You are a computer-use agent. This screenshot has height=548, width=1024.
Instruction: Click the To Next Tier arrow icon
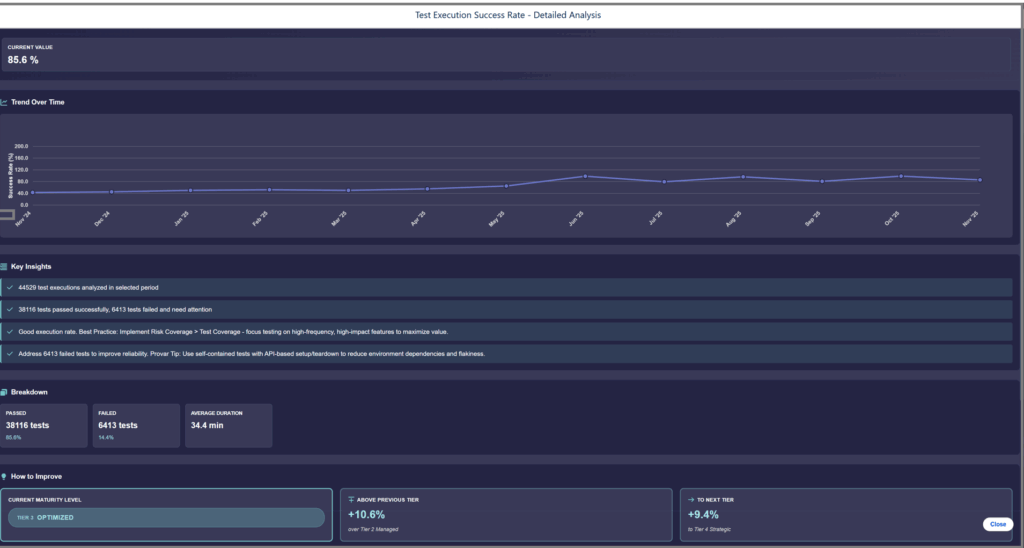tap(692, 497)
